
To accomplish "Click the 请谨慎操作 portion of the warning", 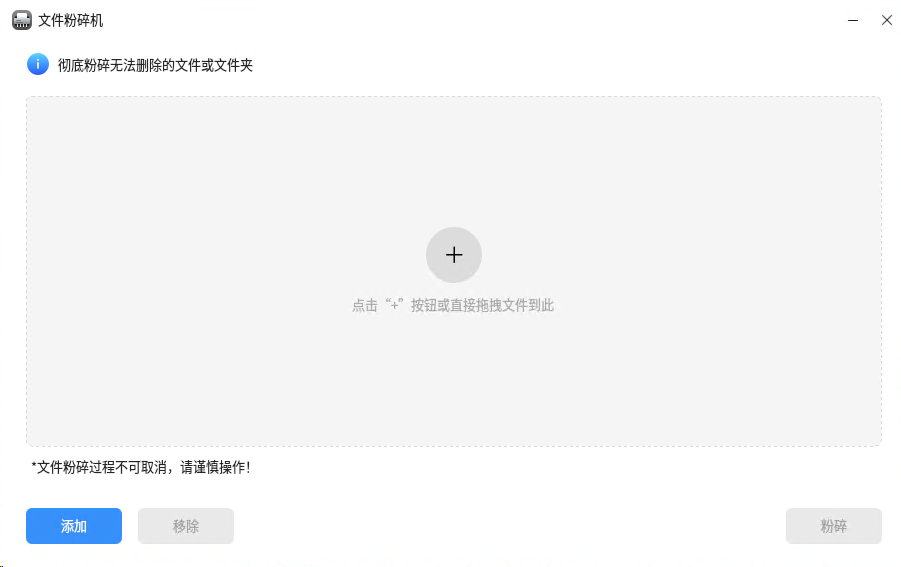I will 215,467.
